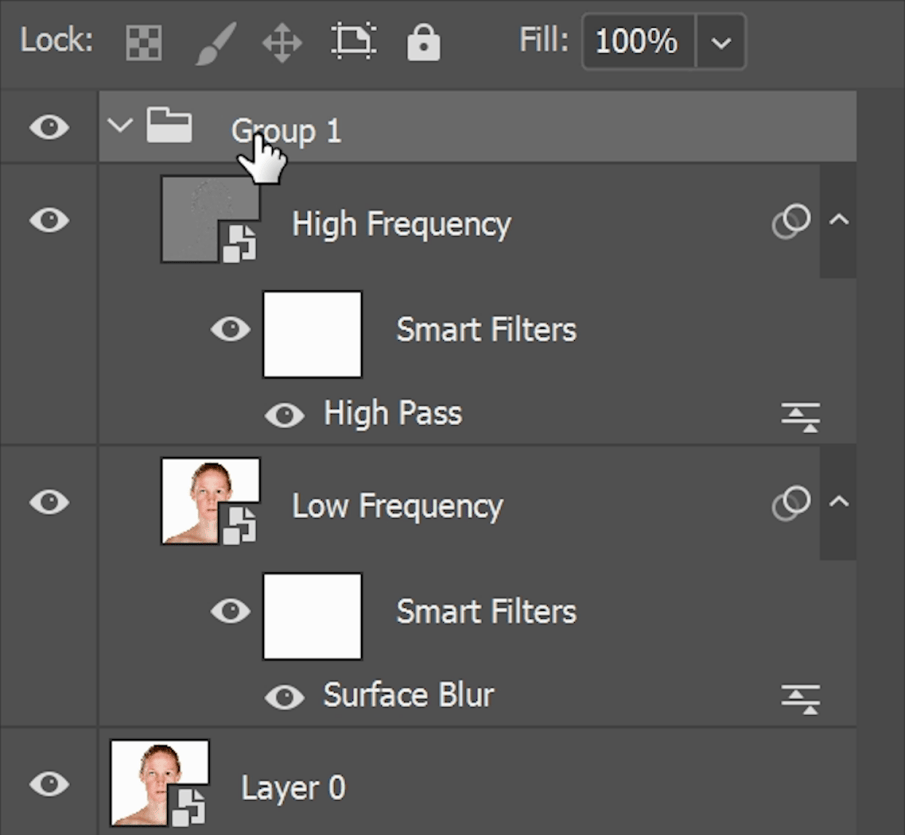The height and width of the screenshot is (835, 905).
Task: Hide Layer 0 using its eye icon
Action: tap(49, 784)
